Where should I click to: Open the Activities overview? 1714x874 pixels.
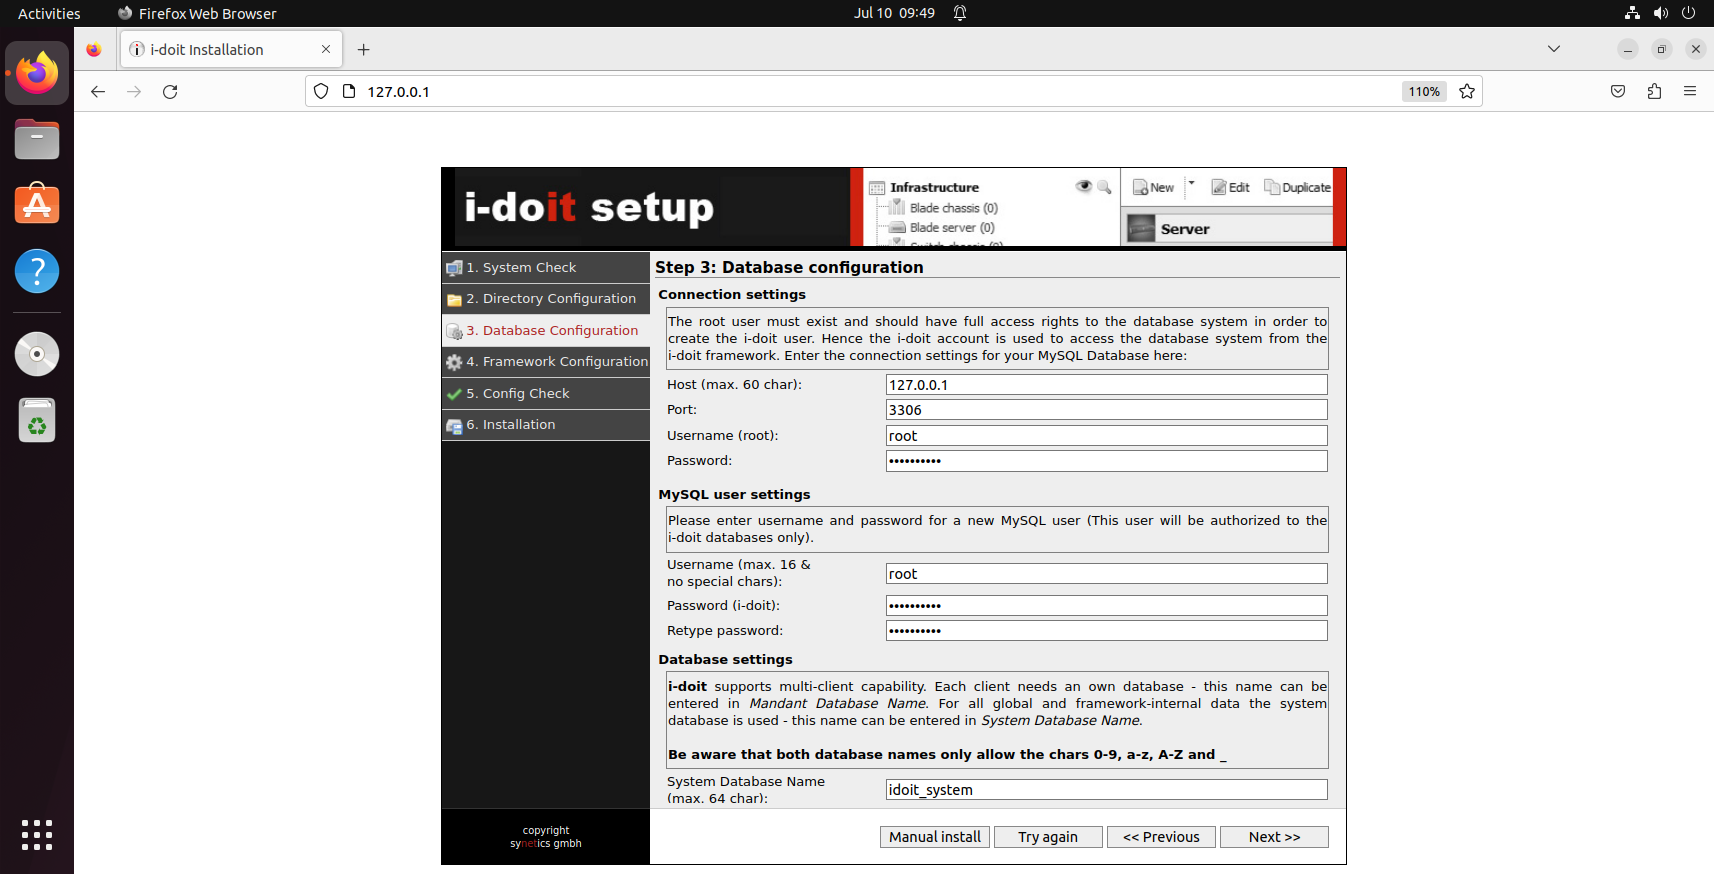coord(49,13)
